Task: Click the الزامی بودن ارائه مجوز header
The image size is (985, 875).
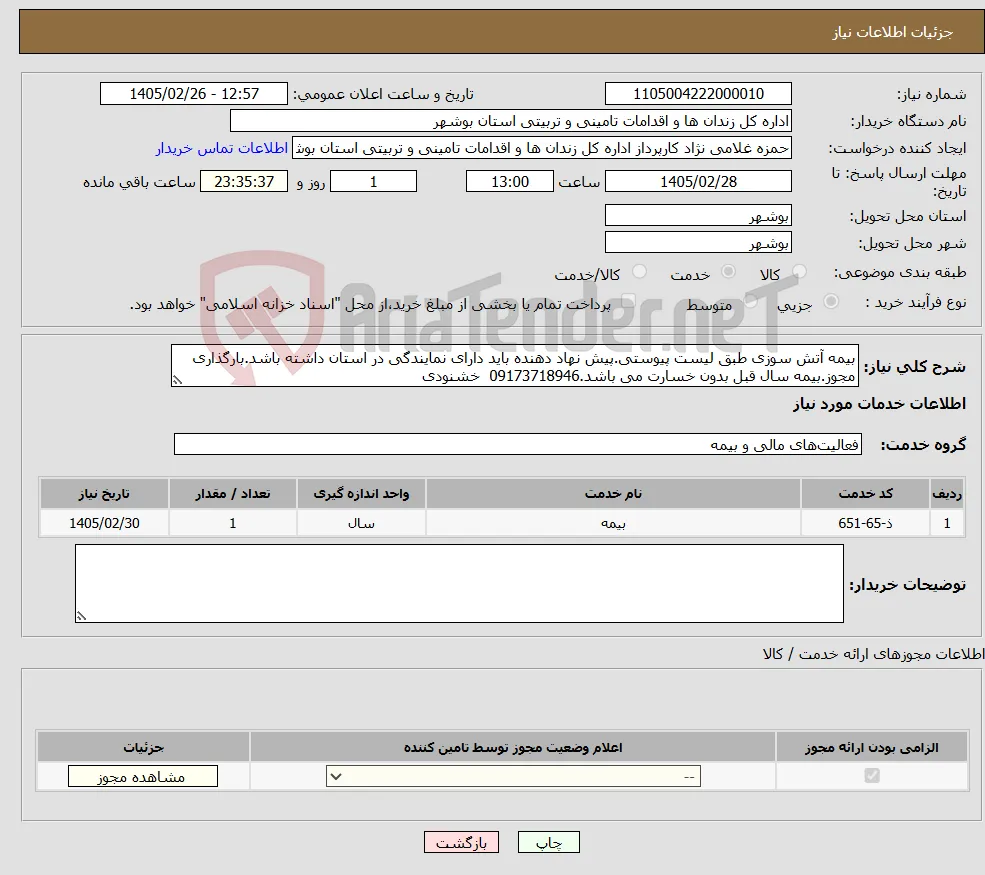Action: [x=872, y=747]
